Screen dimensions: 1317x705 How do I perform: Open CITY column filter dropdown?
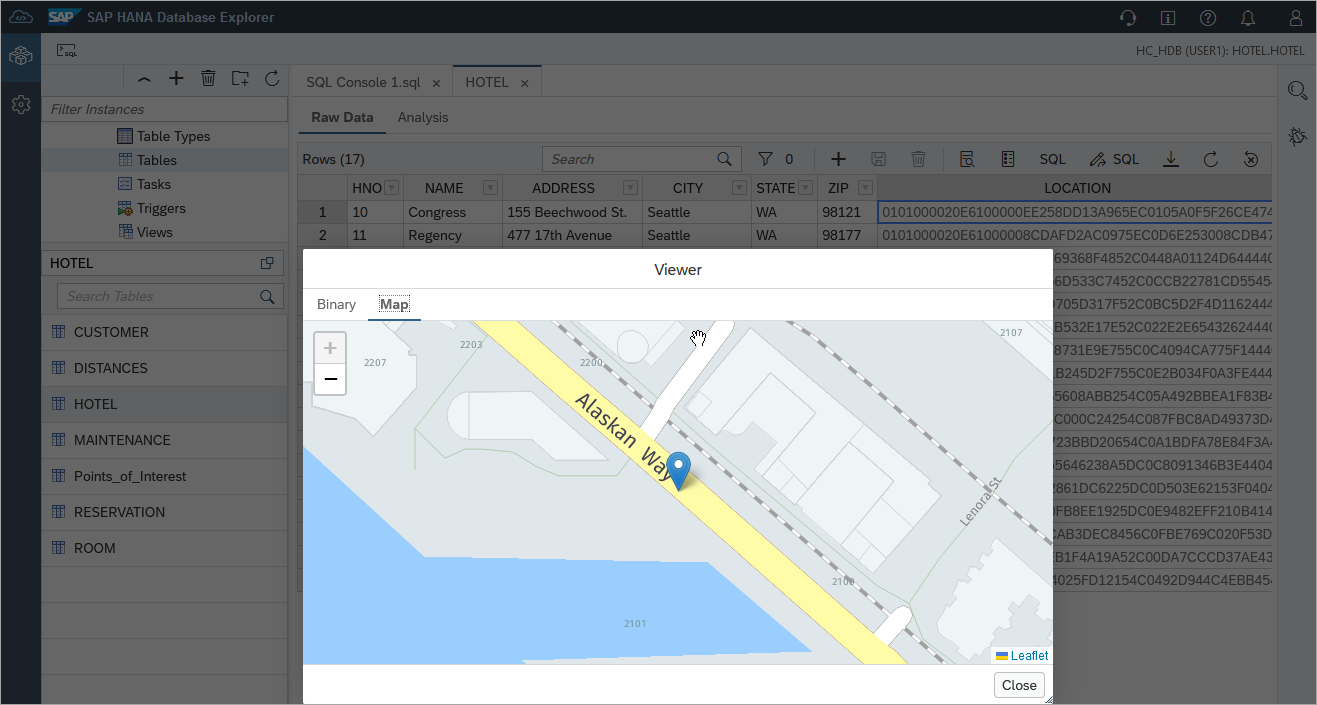point(739,188)
